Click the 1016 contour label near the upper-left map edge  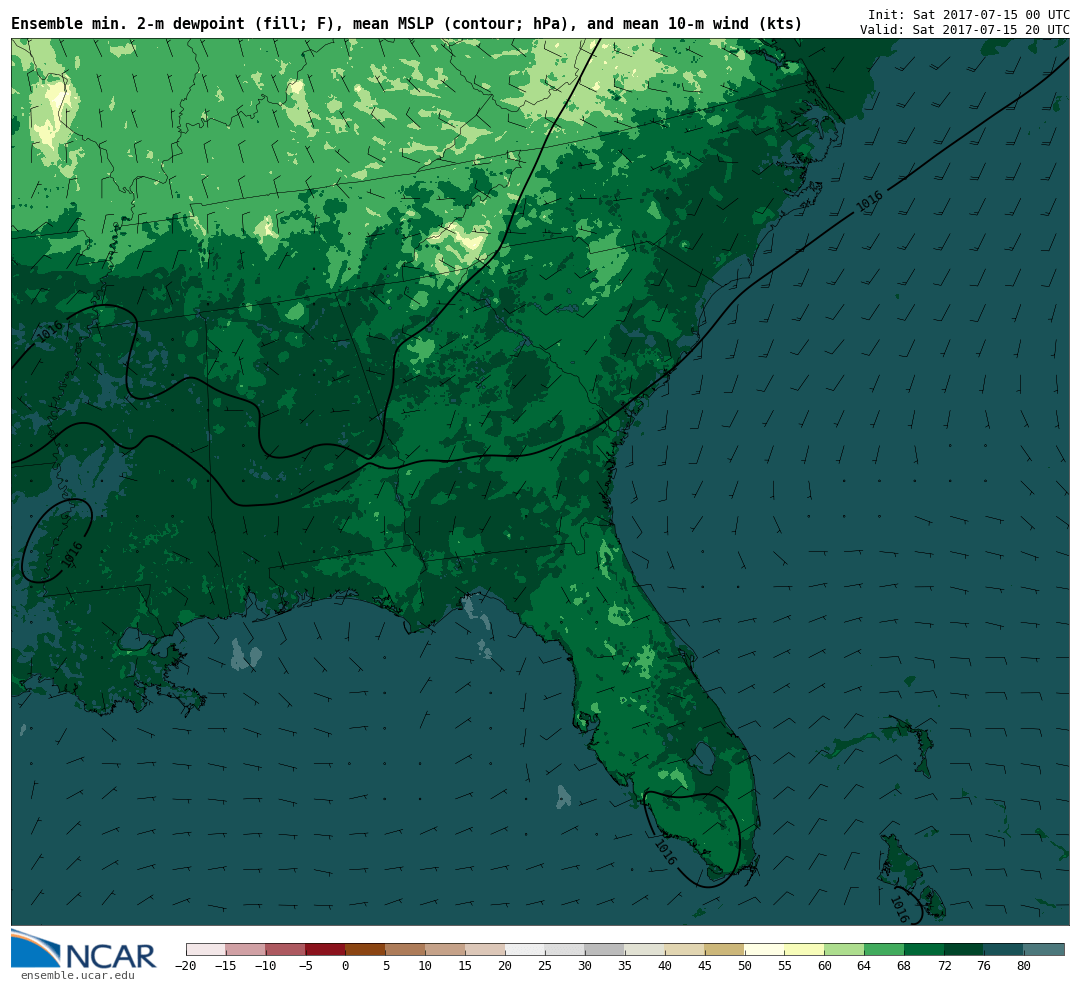coord(50,331)
